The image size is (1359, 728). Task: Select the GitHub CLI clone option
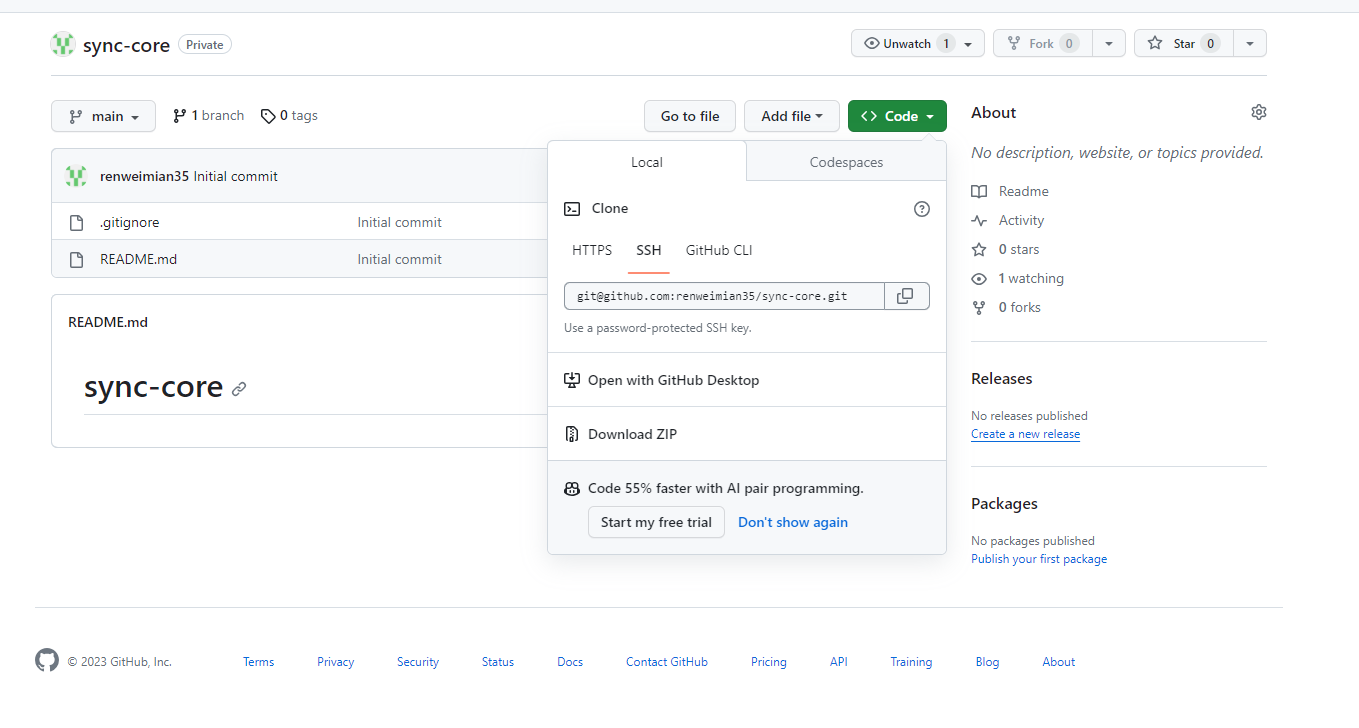pyautogui.click(x=719, y=250)
